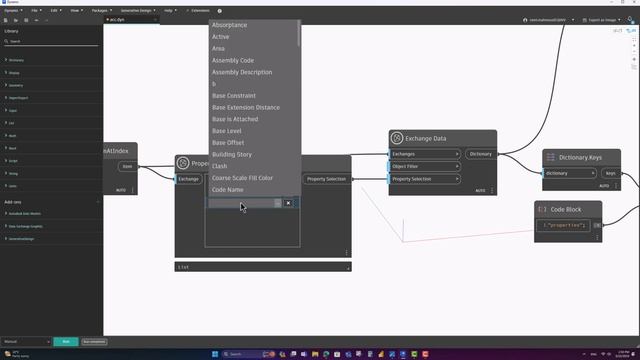This screenshot has height=360, width=640.
Task: Open Code Block node options dots
Action: pyautogui.click(x=597, y=237)
